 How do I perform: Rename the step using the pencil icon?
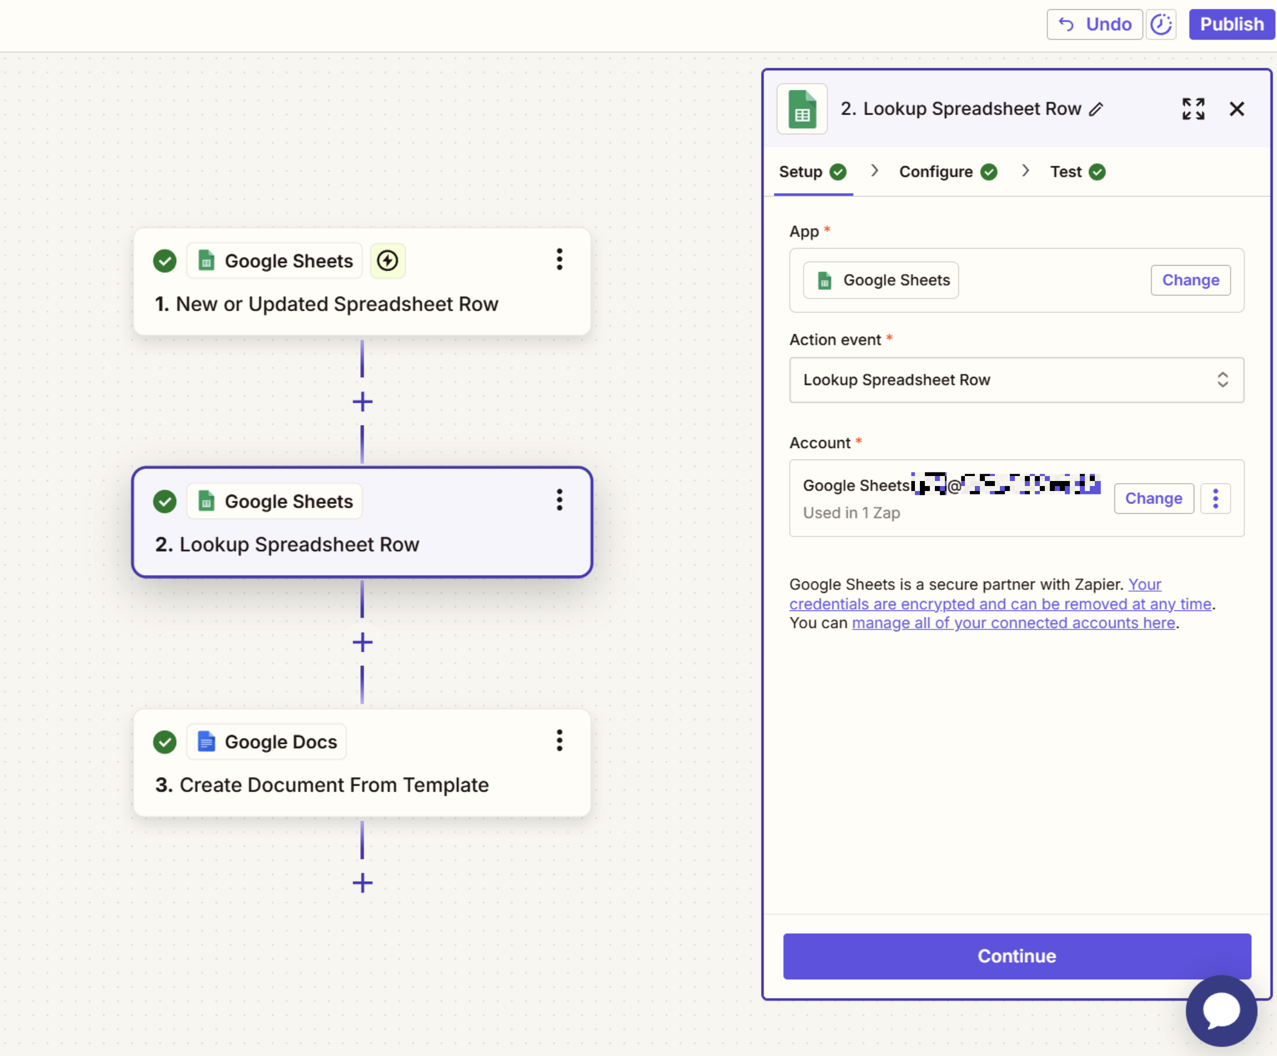1096,109
